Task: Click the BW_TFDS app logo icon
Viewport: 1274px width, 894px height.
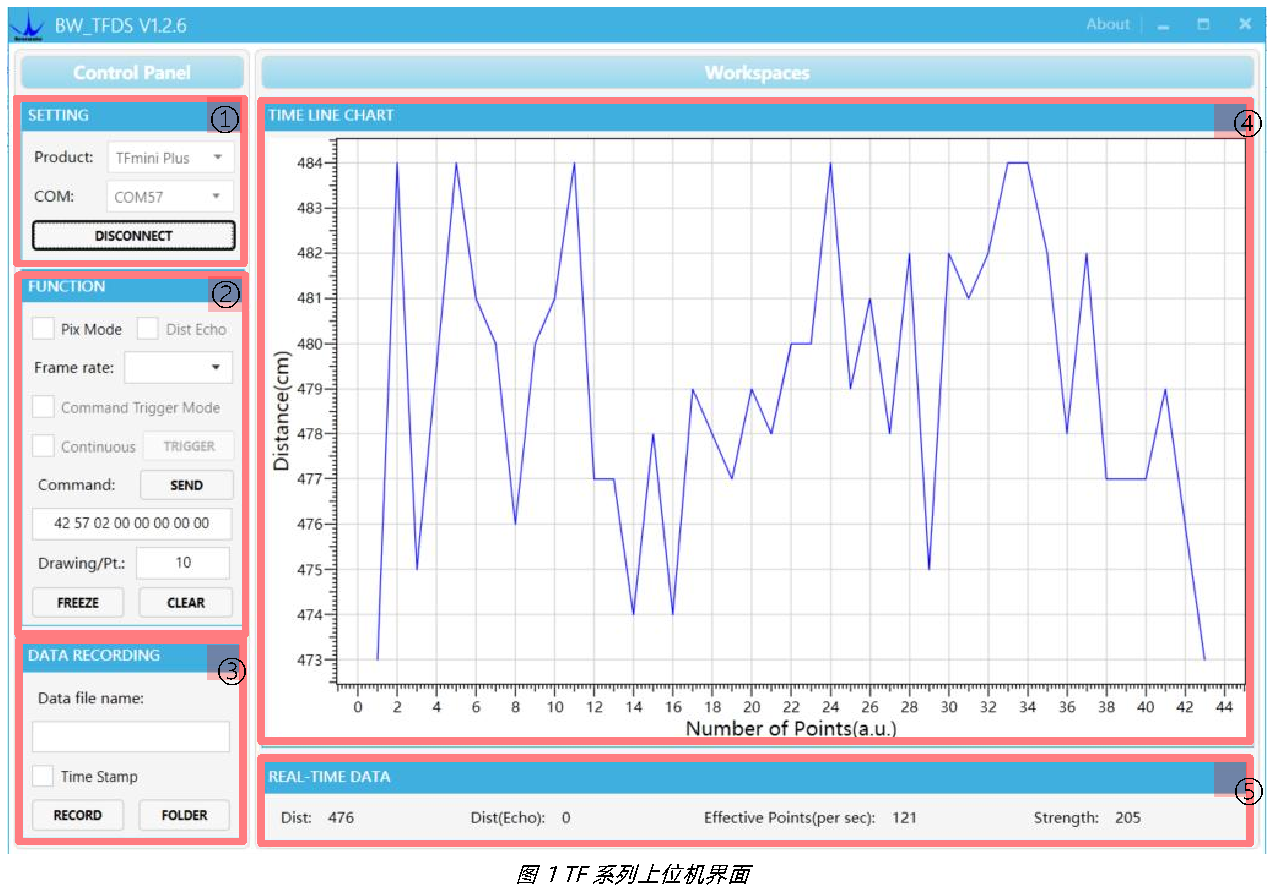Action: [28, 26]
